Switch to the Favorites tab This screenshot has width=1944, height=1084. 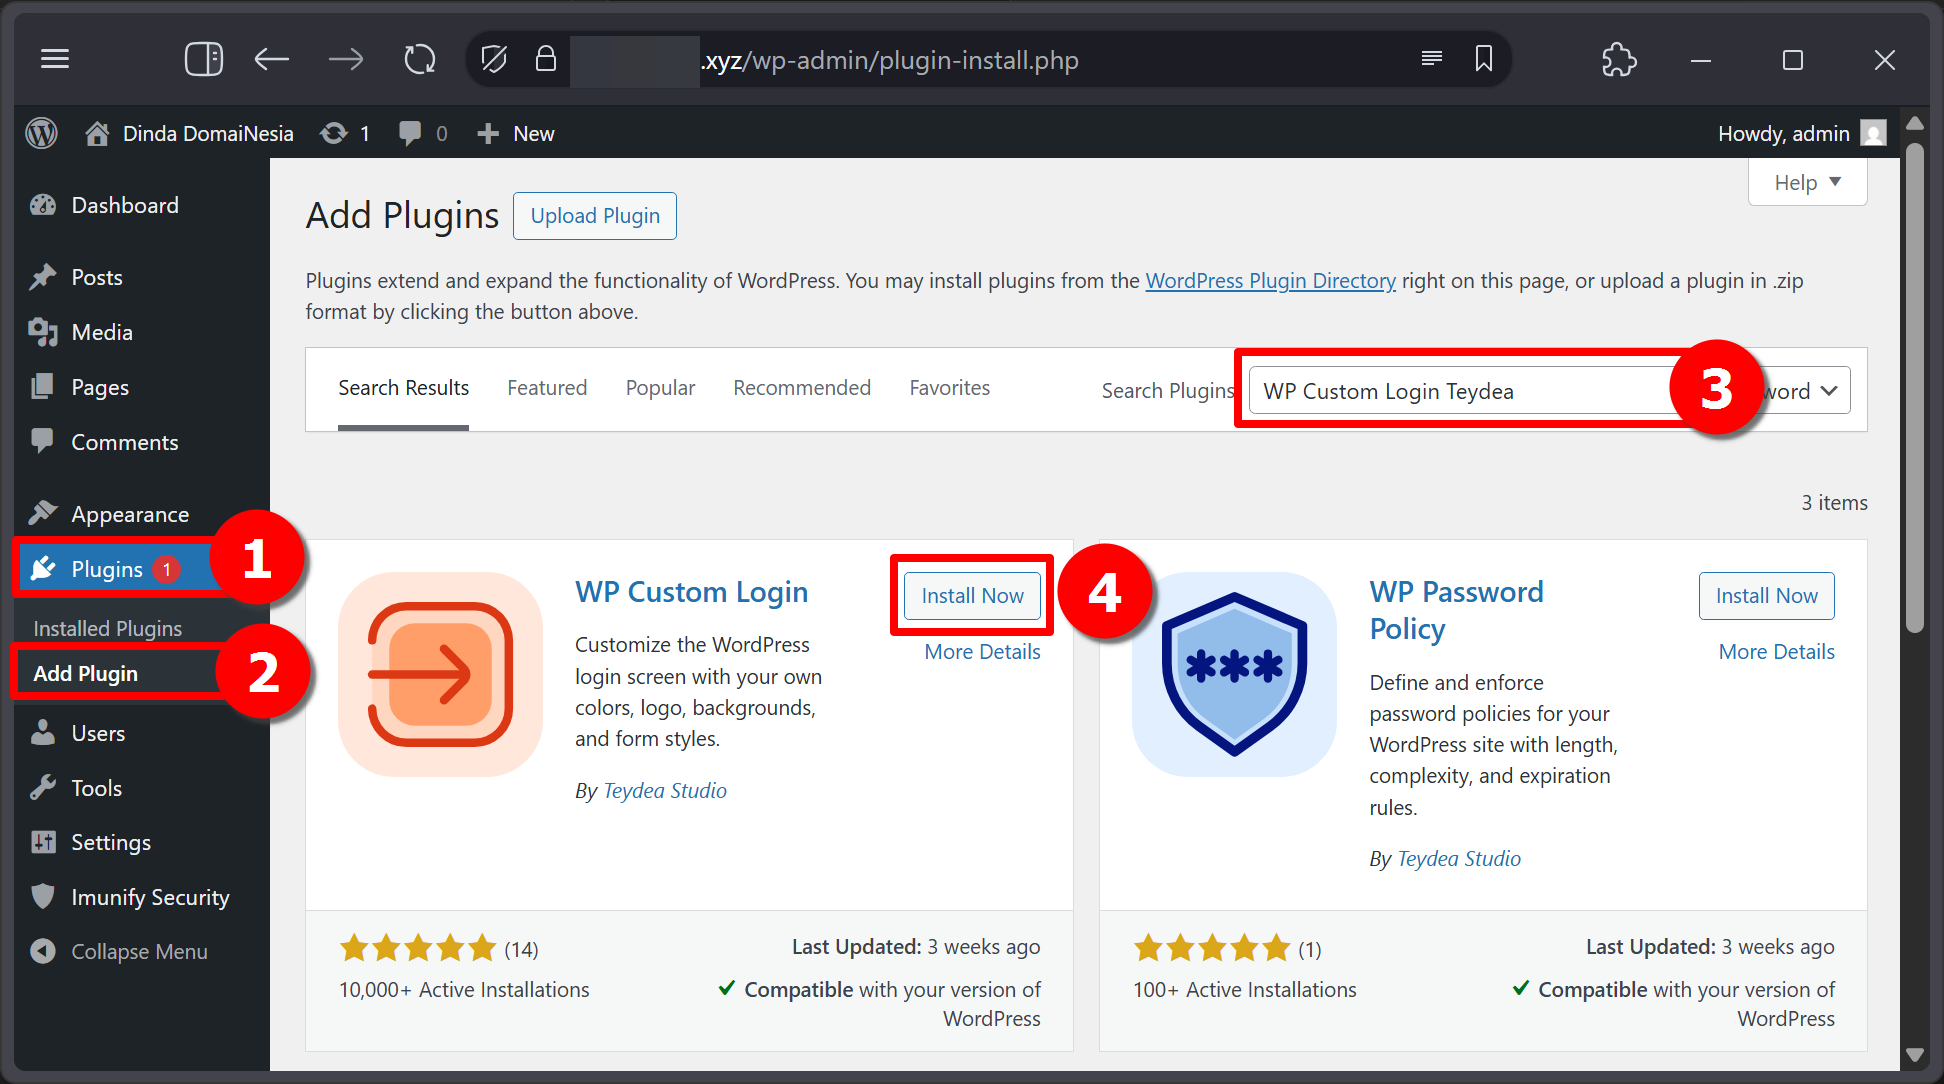coord(949,388)
